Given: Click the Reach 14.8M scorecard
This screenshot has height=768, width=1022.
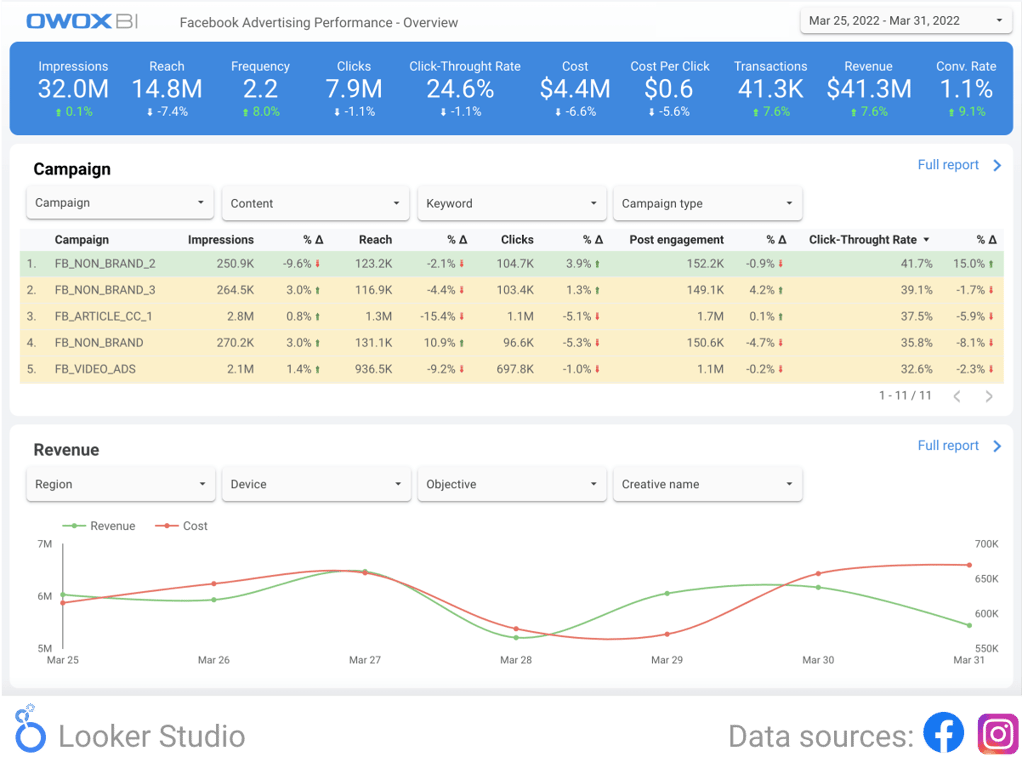Looking at the screenshot, I should tap(167, 89).
